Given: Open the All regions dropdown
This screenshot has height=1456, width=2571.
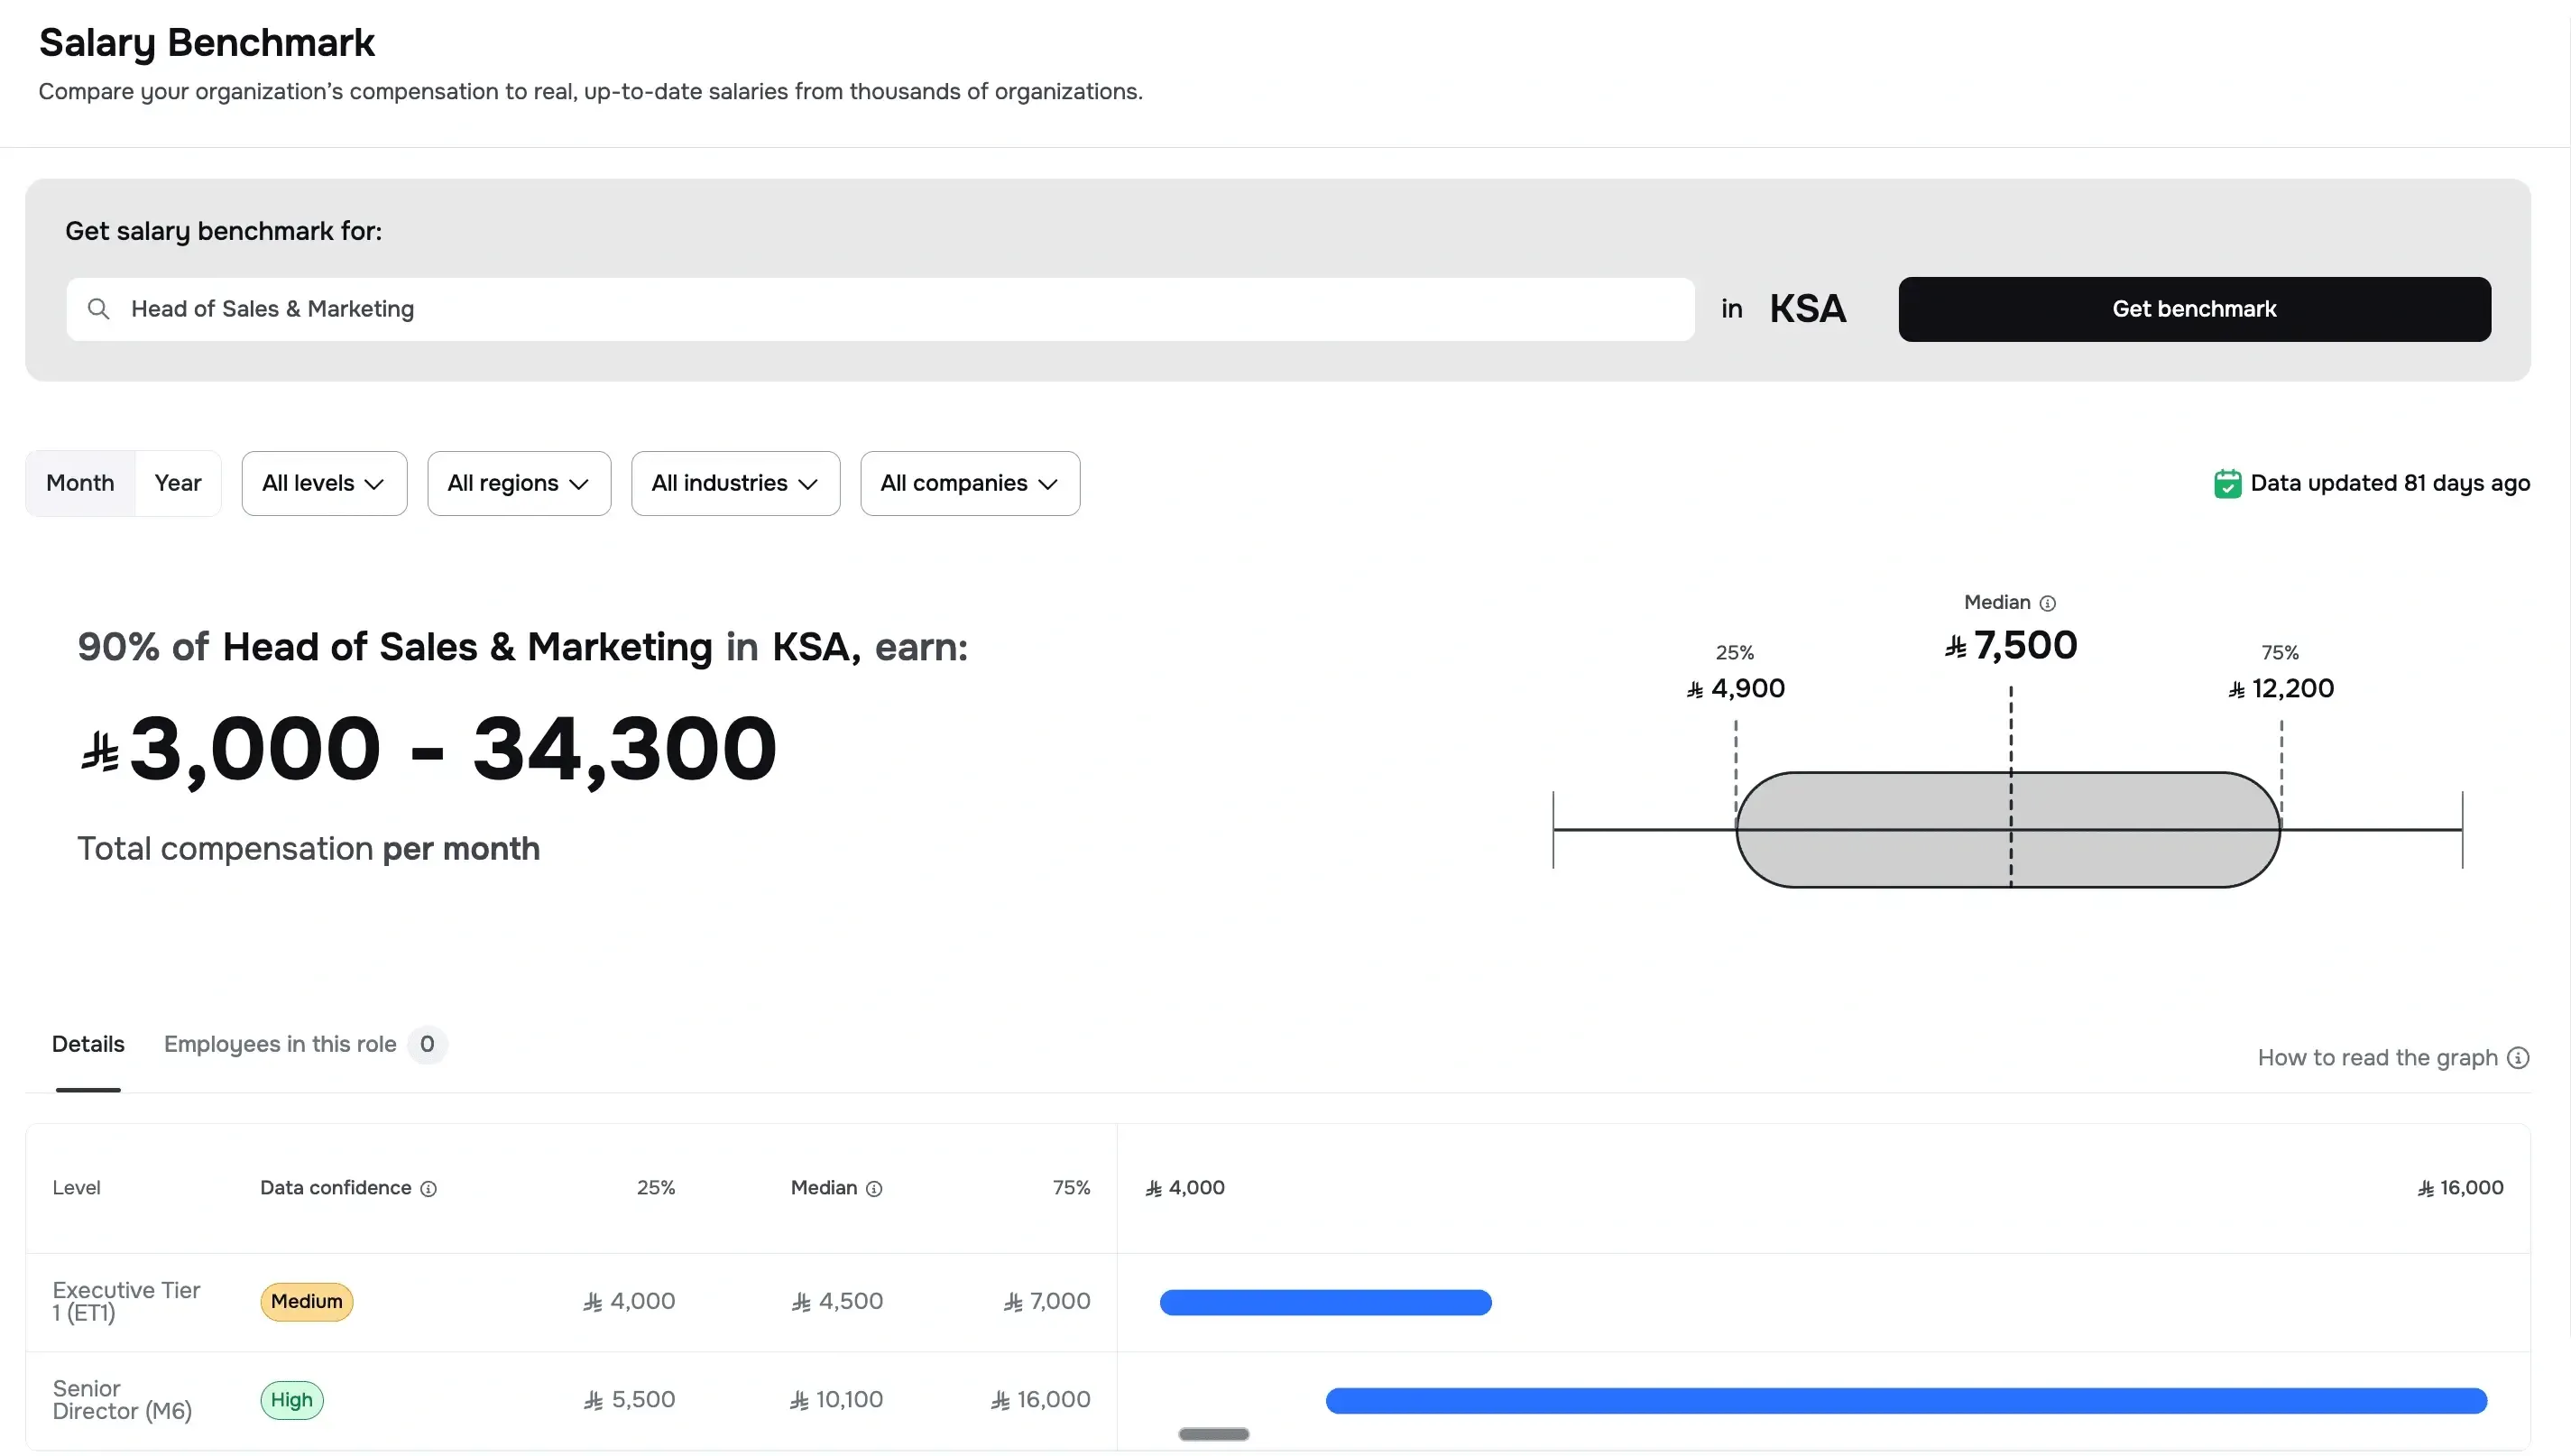Looking at the screenshot, I should click(x=518, y=482).
